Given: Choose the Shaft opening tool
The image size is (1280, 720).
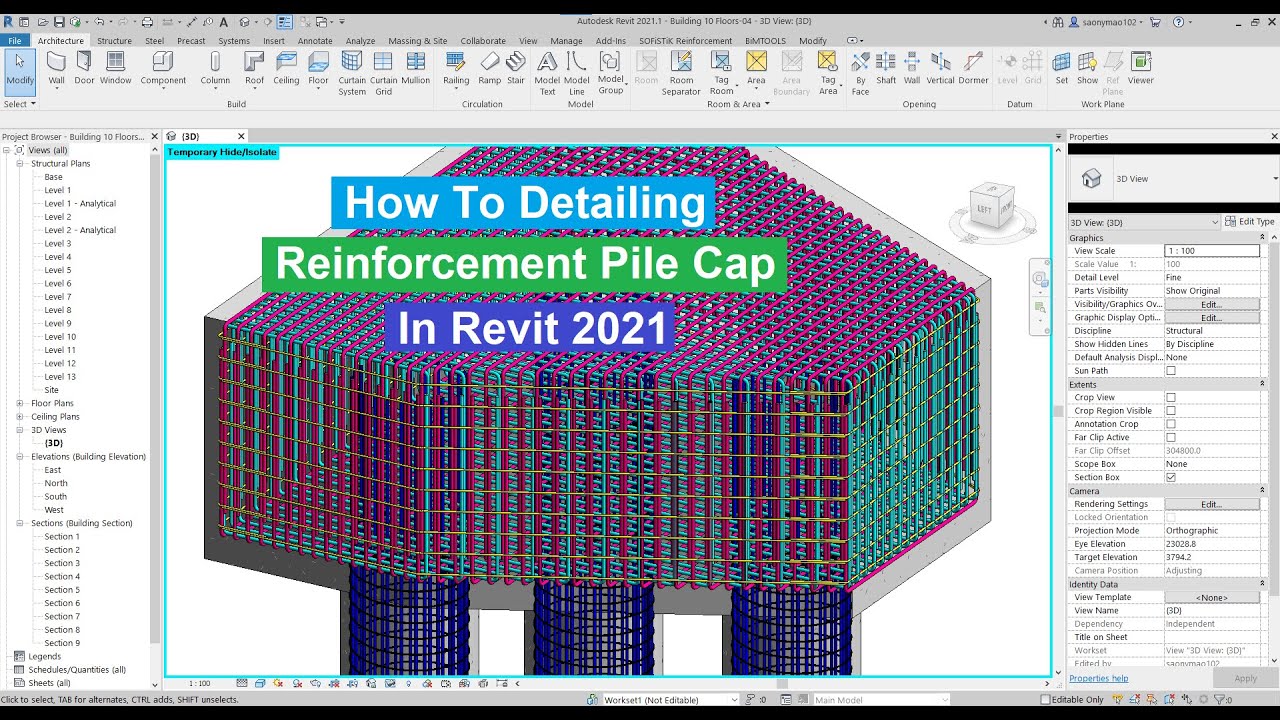Looking at the screenshot, I should [886, 68].
